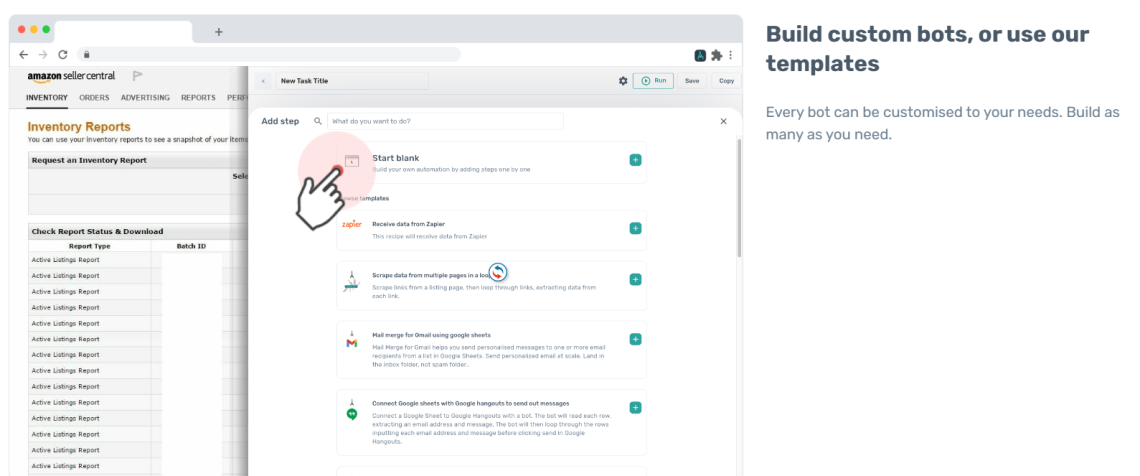The height and width of the screenshot is (476, 1140).
Task: Run the task
Action: [653, 81]
